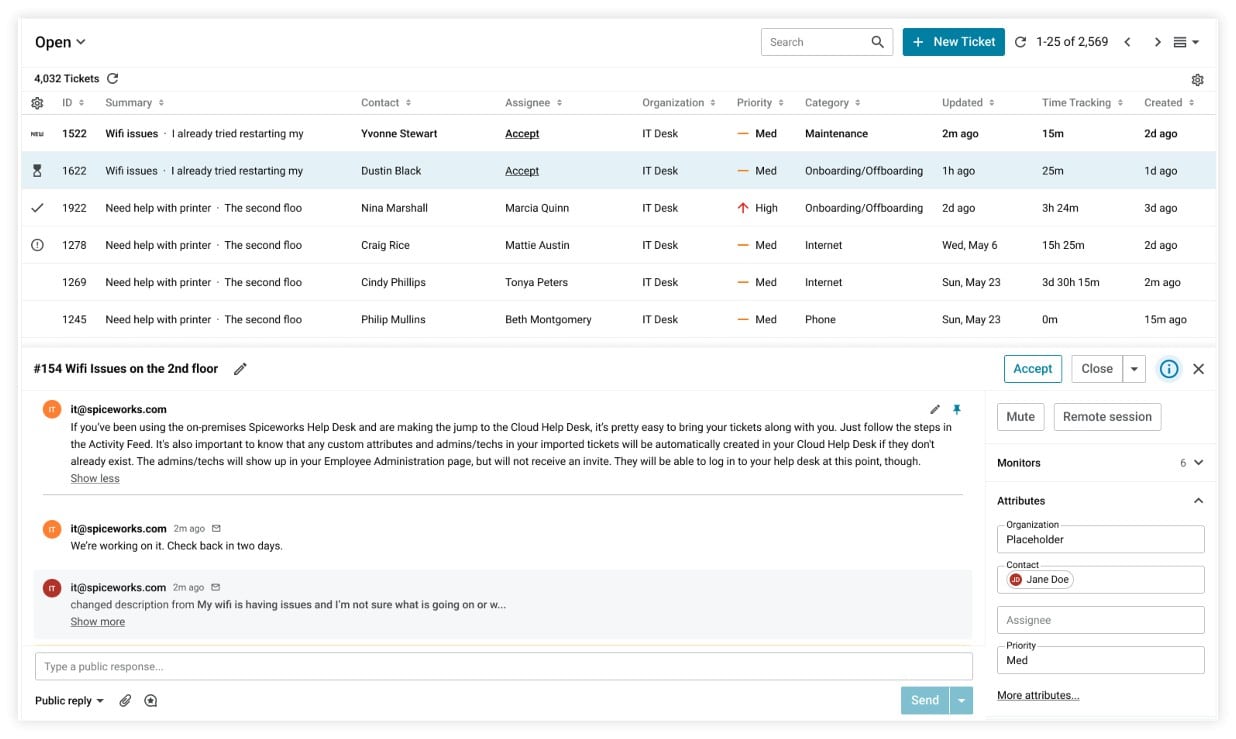Open the Close button dropdown arrow

coord(1134,369)
